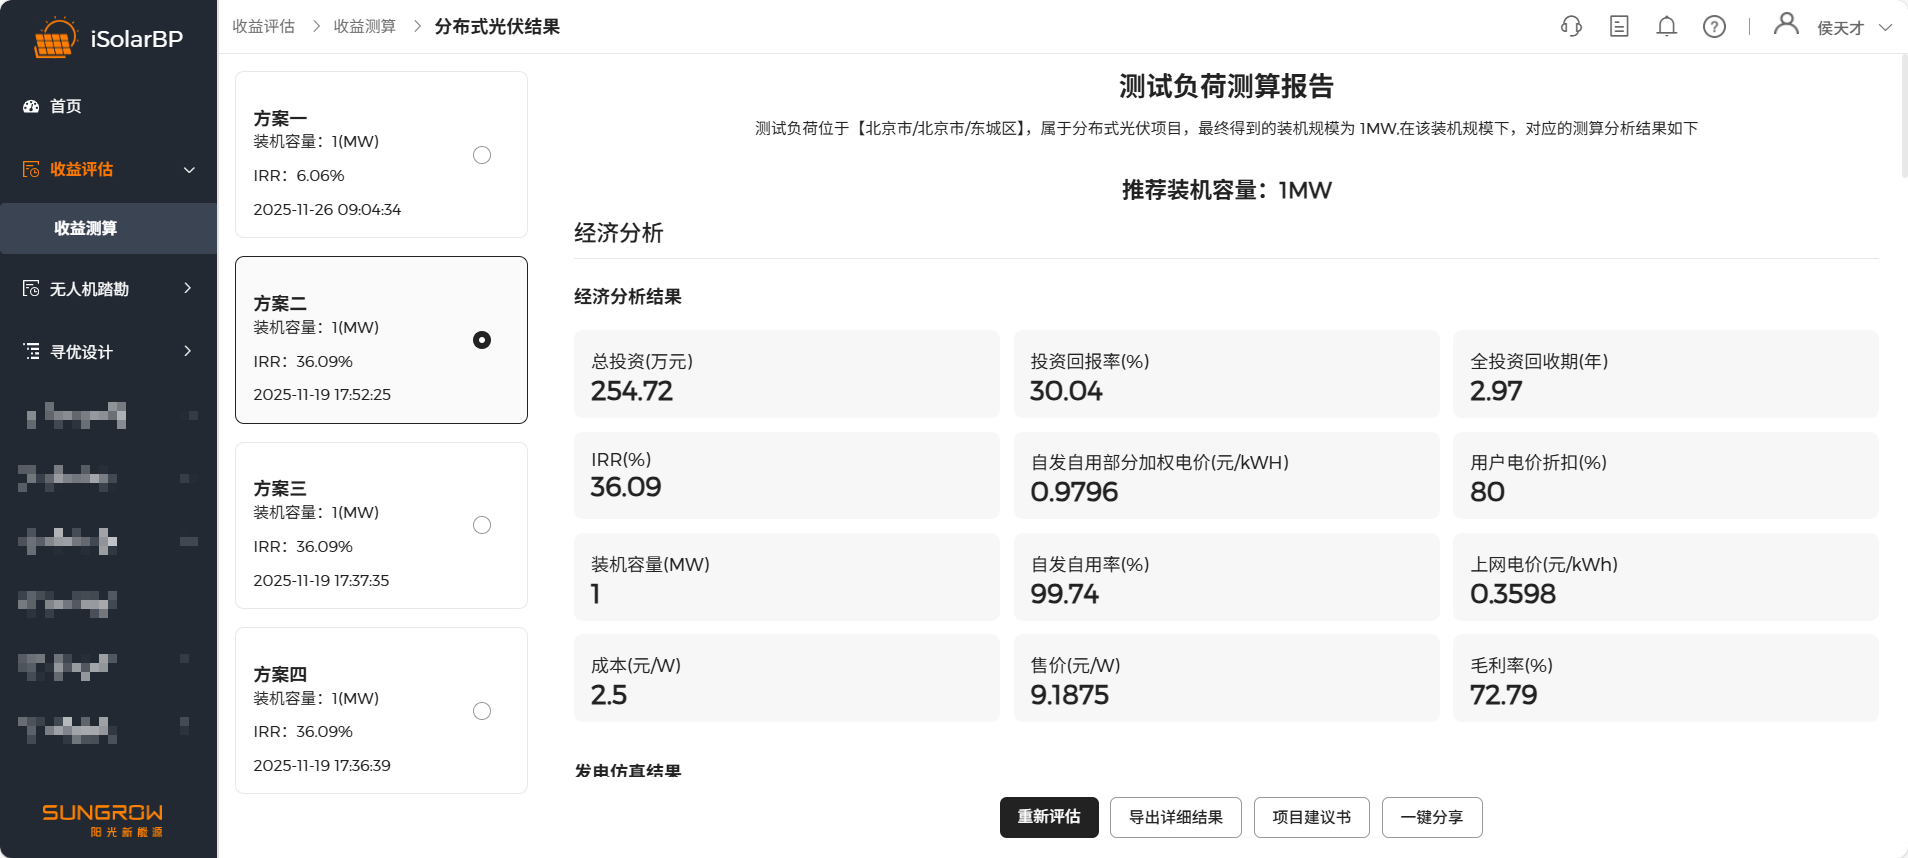Click the iSolarBP logo icon
Viewport: 1908px width, 858px height.
tap(54, 39)
